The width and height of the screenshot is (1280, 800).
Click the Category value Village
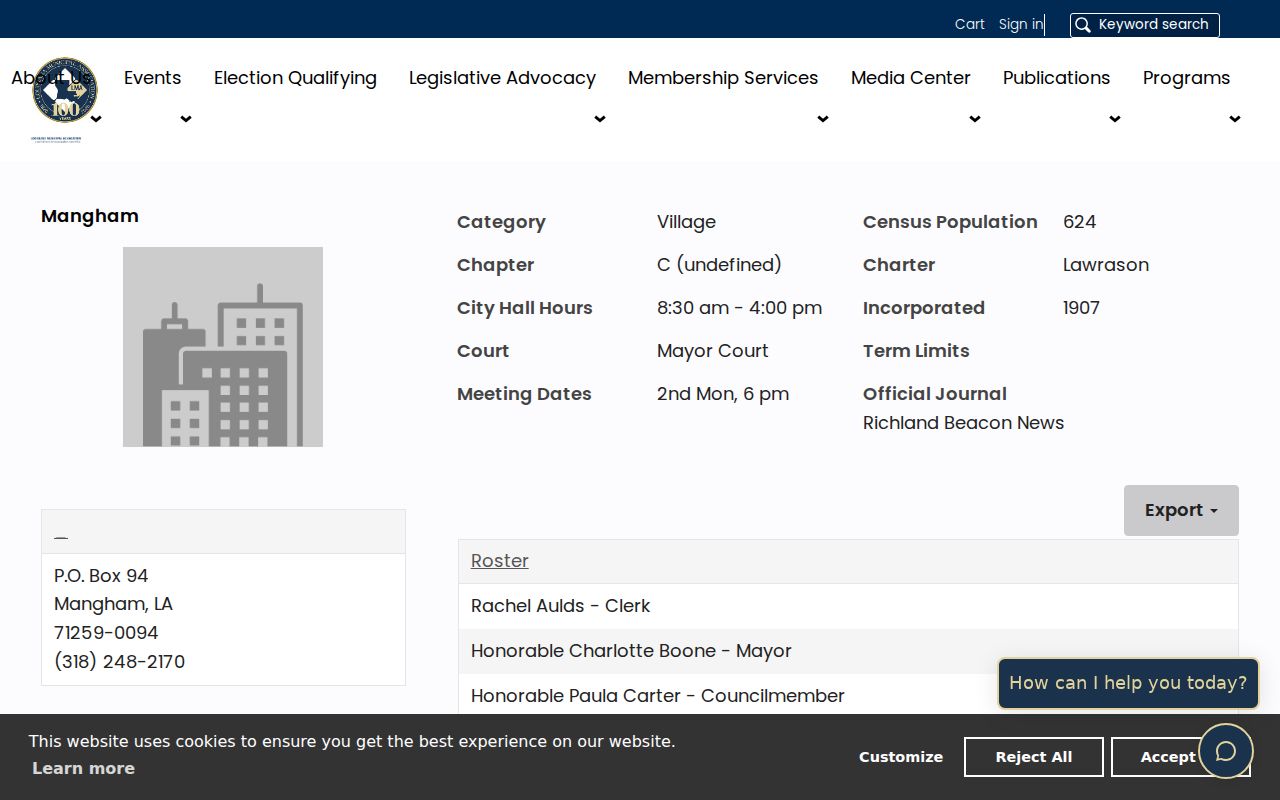(x=686, y=222)
